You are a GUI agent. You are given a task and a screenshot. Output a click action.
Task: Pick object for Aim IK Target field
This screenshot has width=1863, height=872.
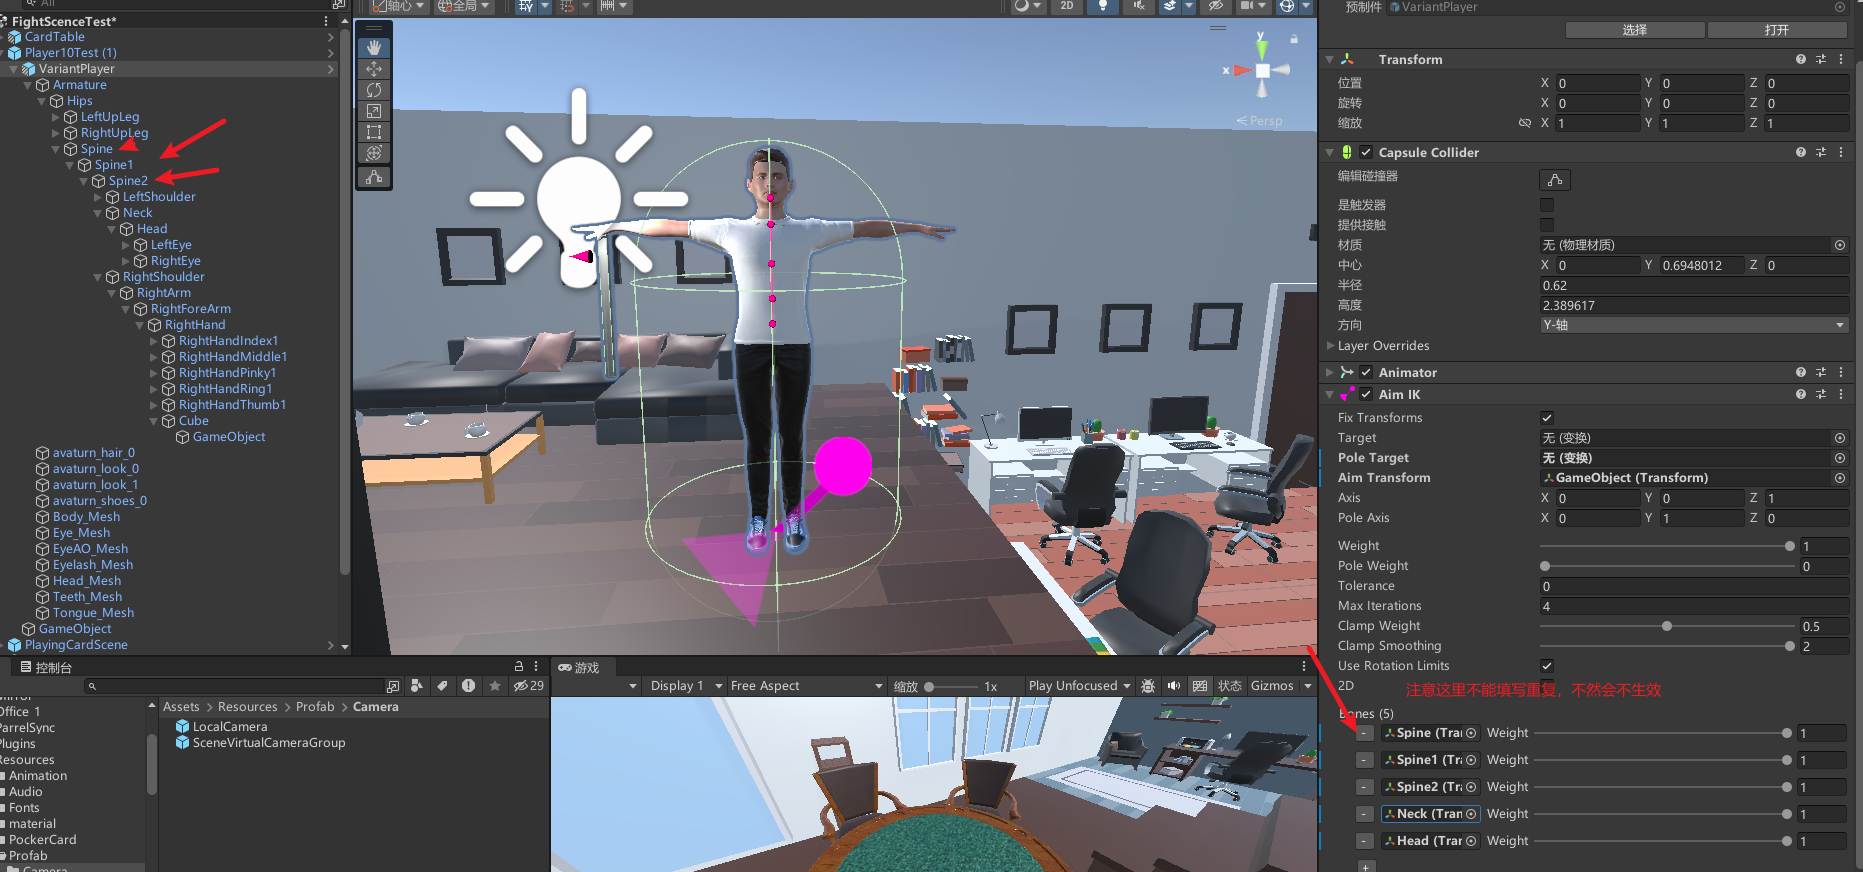click(1839, 438)
